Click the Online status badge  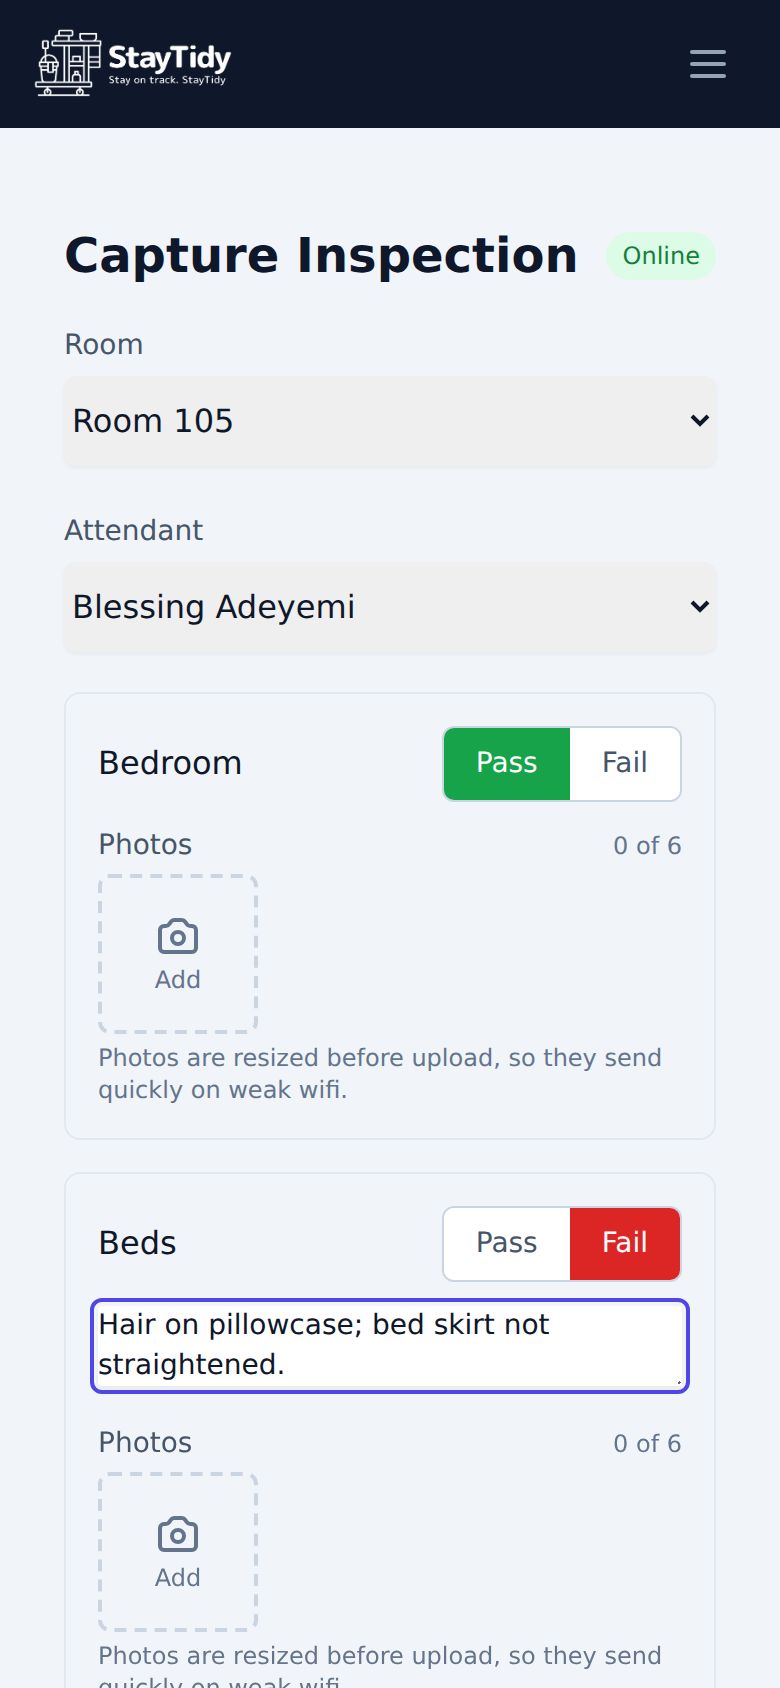click(x=661, y=256)
